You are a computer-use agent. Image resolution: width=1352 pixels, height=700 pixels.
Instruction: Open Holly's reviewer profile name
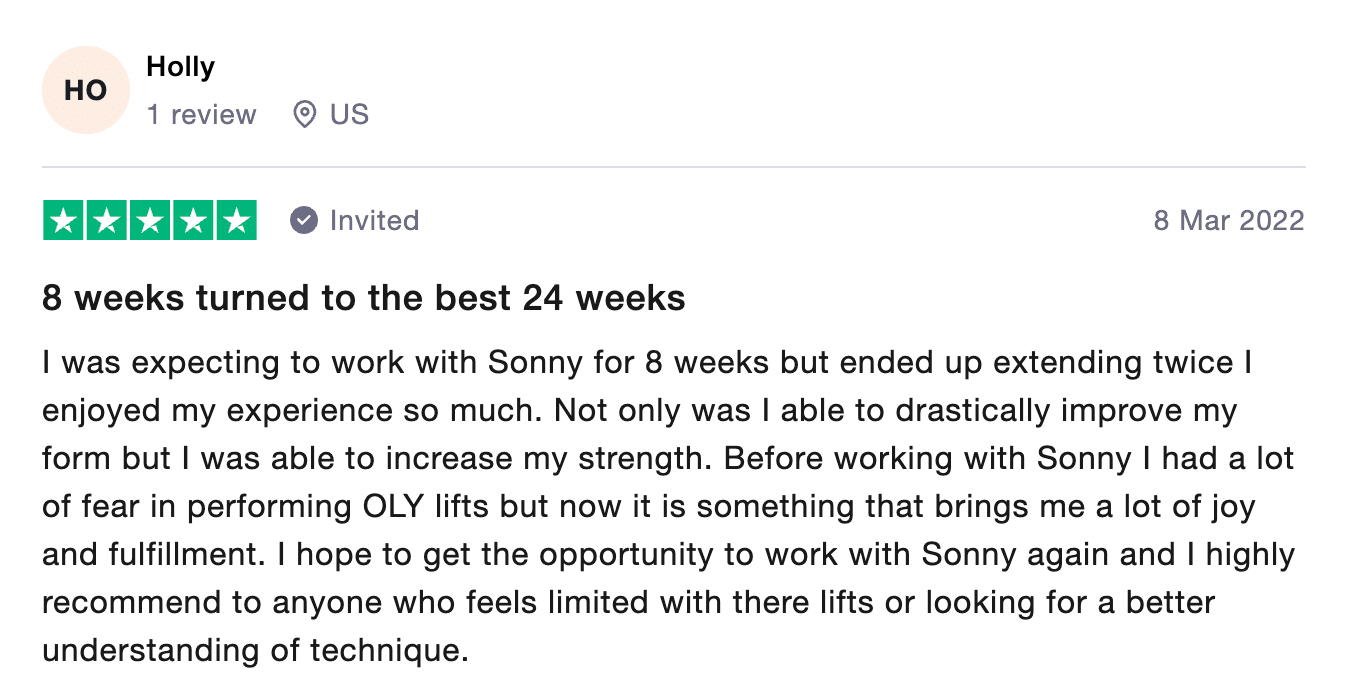(181, 68)
